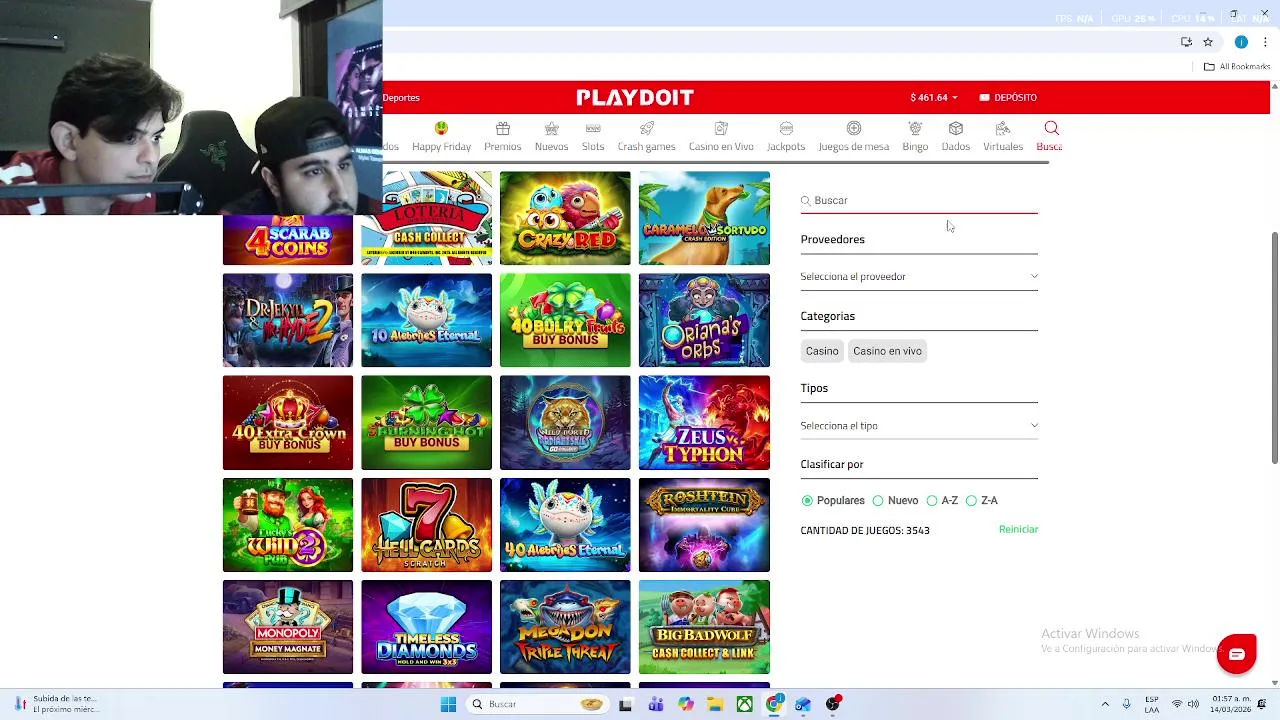This screenshot has height=720, width=1280.
Task: Show hidden system tray icons
Action: [1105, 704]
